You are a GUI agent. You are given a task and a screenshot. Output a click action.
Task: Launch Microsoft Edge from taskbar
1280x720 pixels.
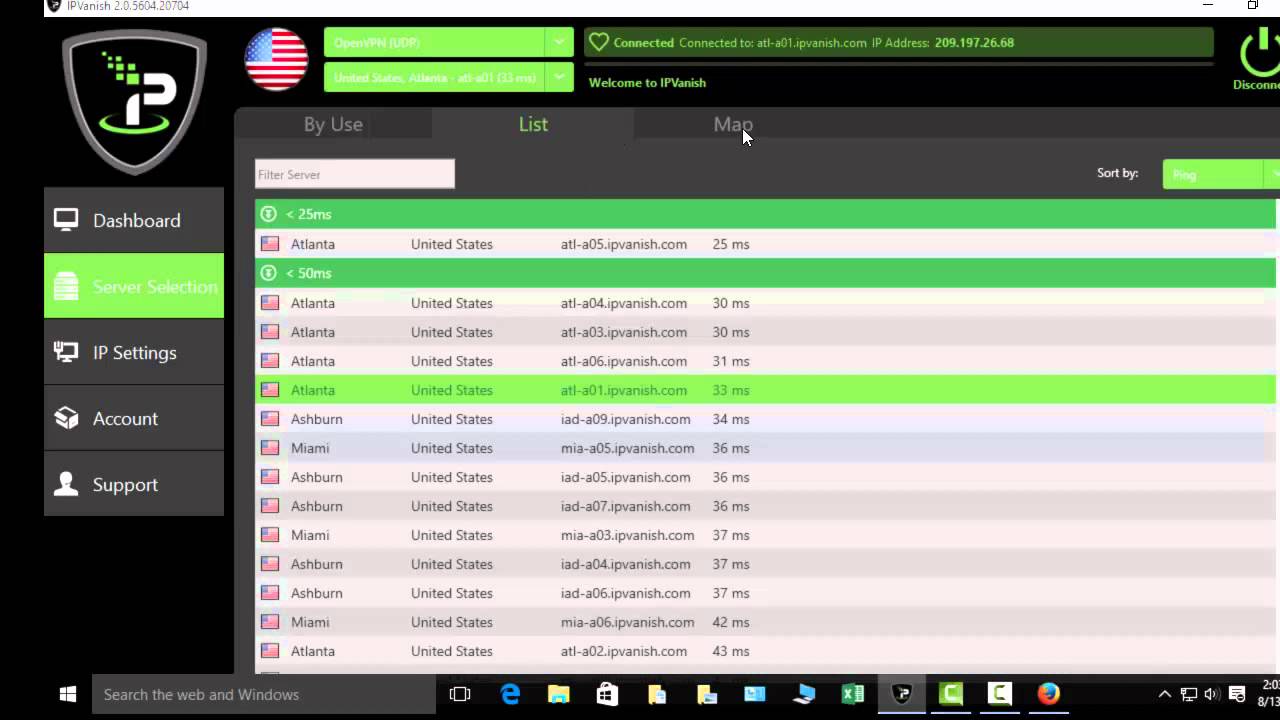click(510, 694)
